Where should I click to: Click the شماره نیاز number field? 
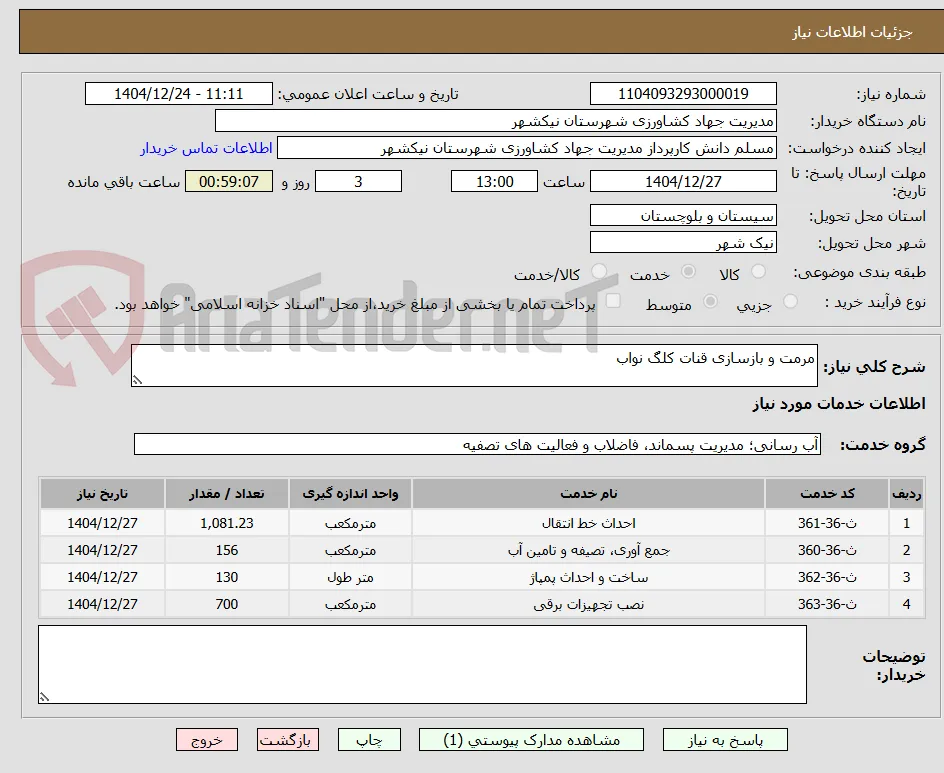point(683,94)
